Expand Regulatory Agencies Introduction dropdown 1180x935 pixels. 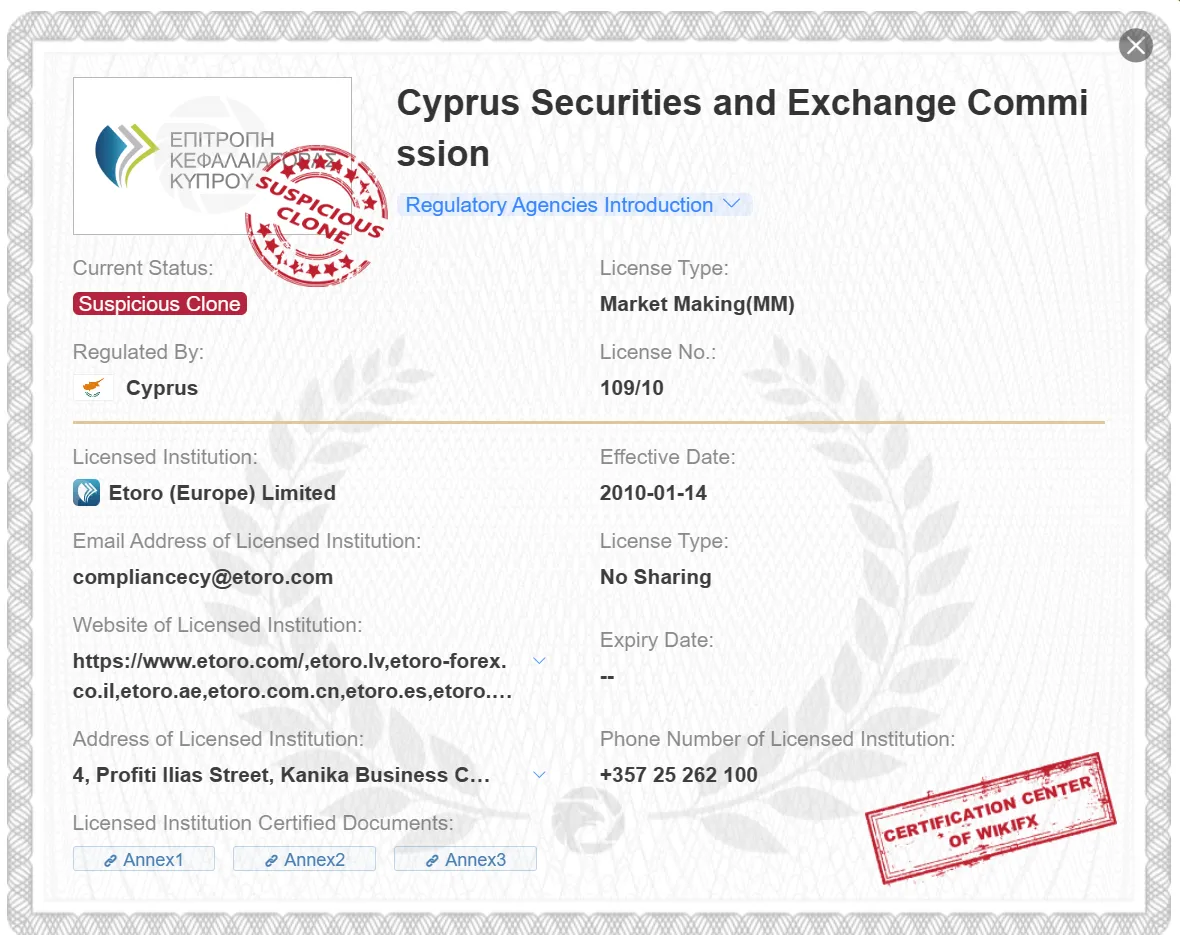[573, 205]
